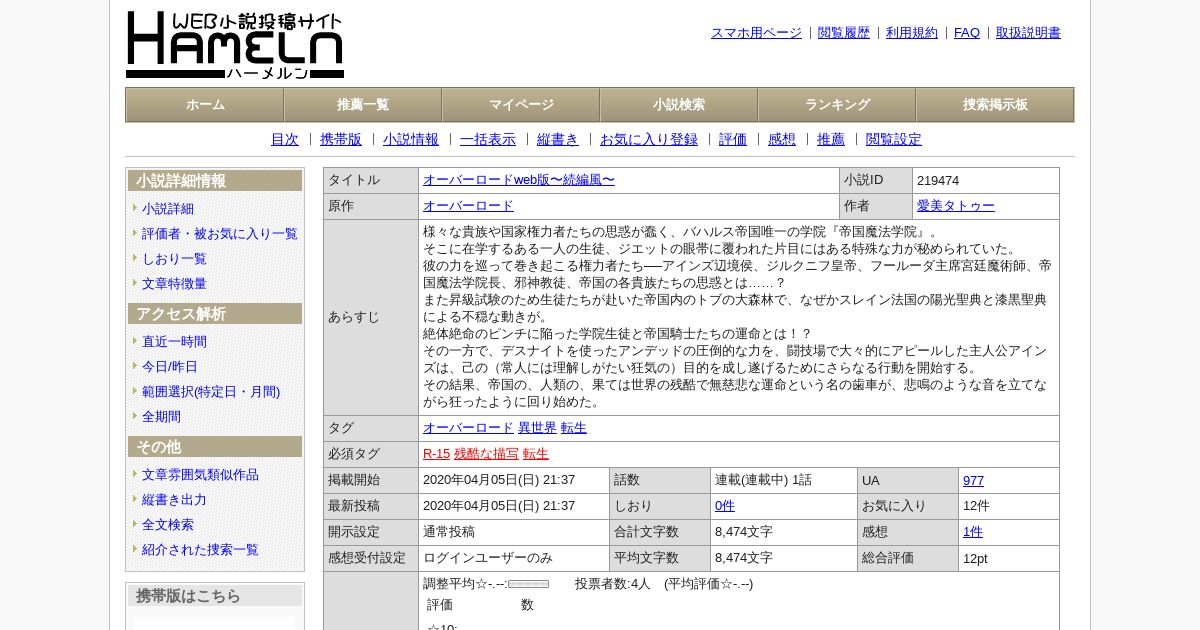Open 範囲選択(特定日・月間) access analysis

211,392
